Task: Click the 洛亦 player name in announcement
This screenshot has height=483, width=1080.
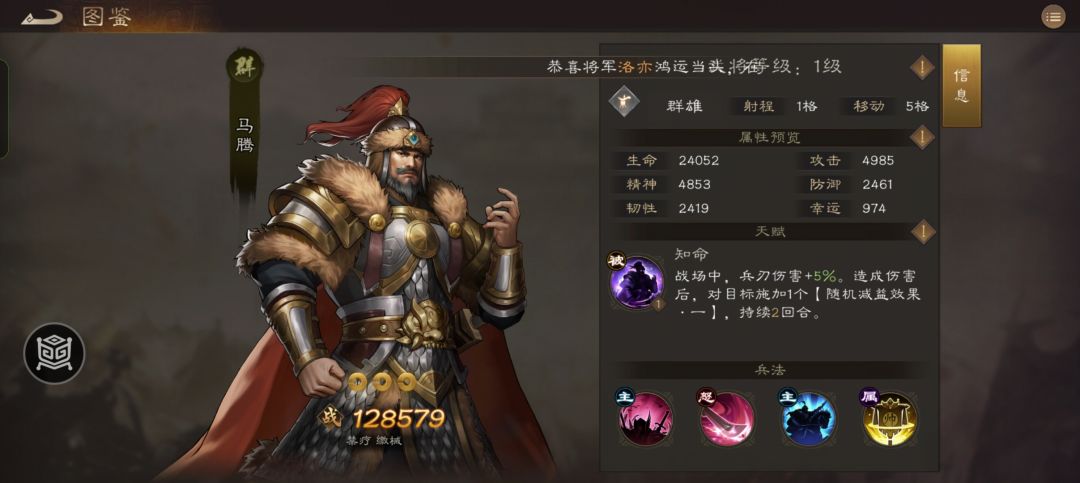Action: click(x=633, y=68)
